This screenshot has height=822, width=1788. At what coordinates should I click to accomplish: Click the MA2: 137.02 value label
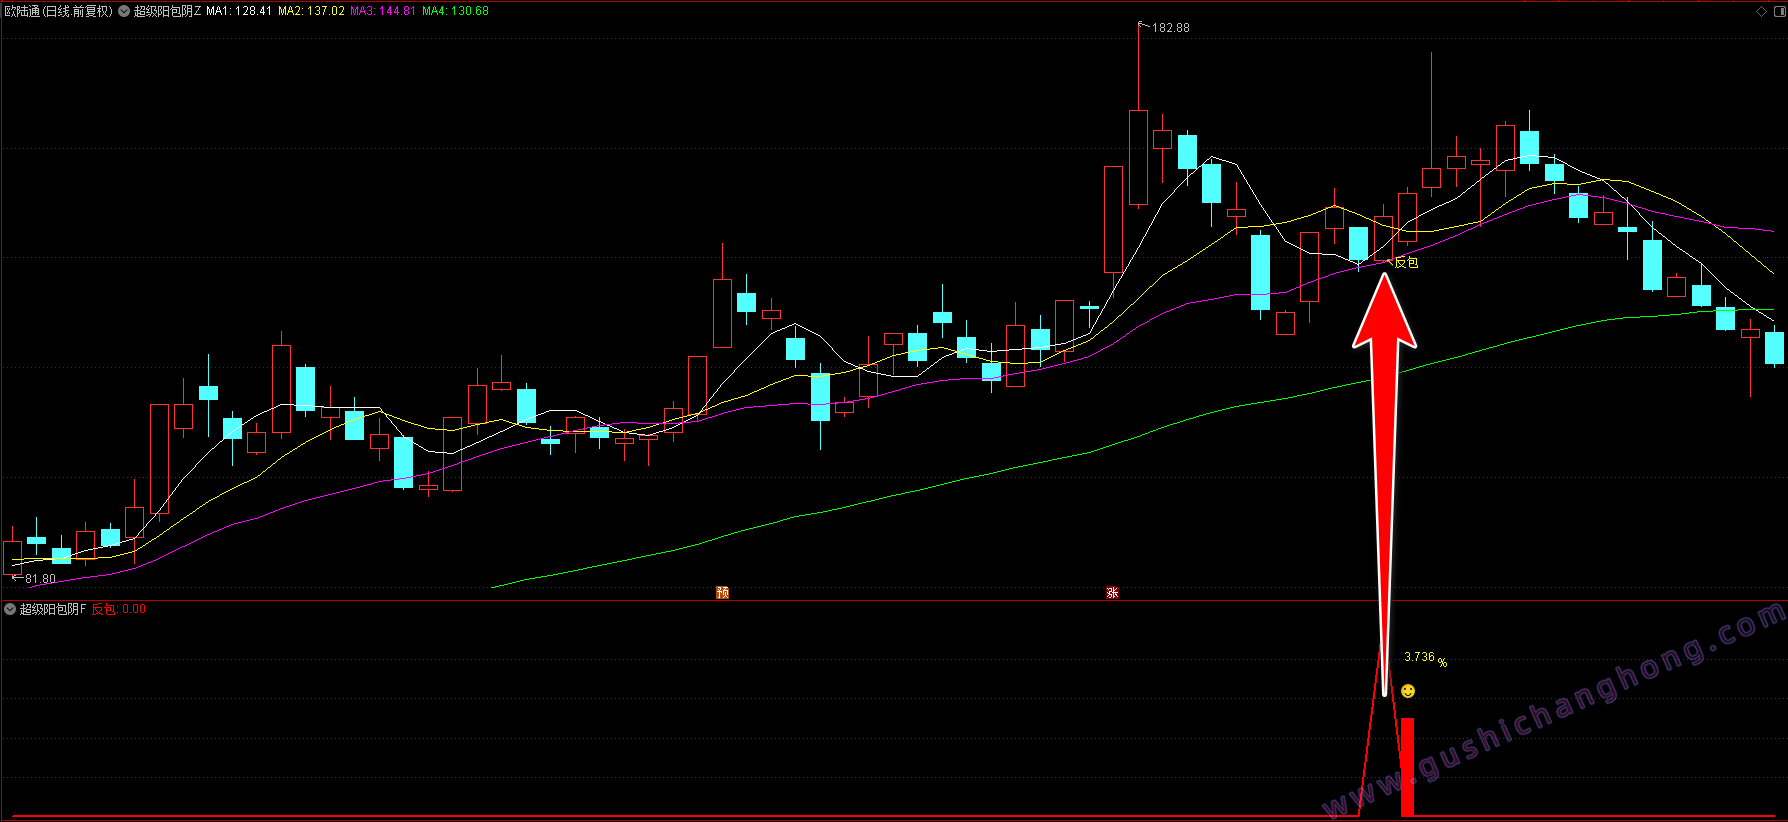coord(311,12)
